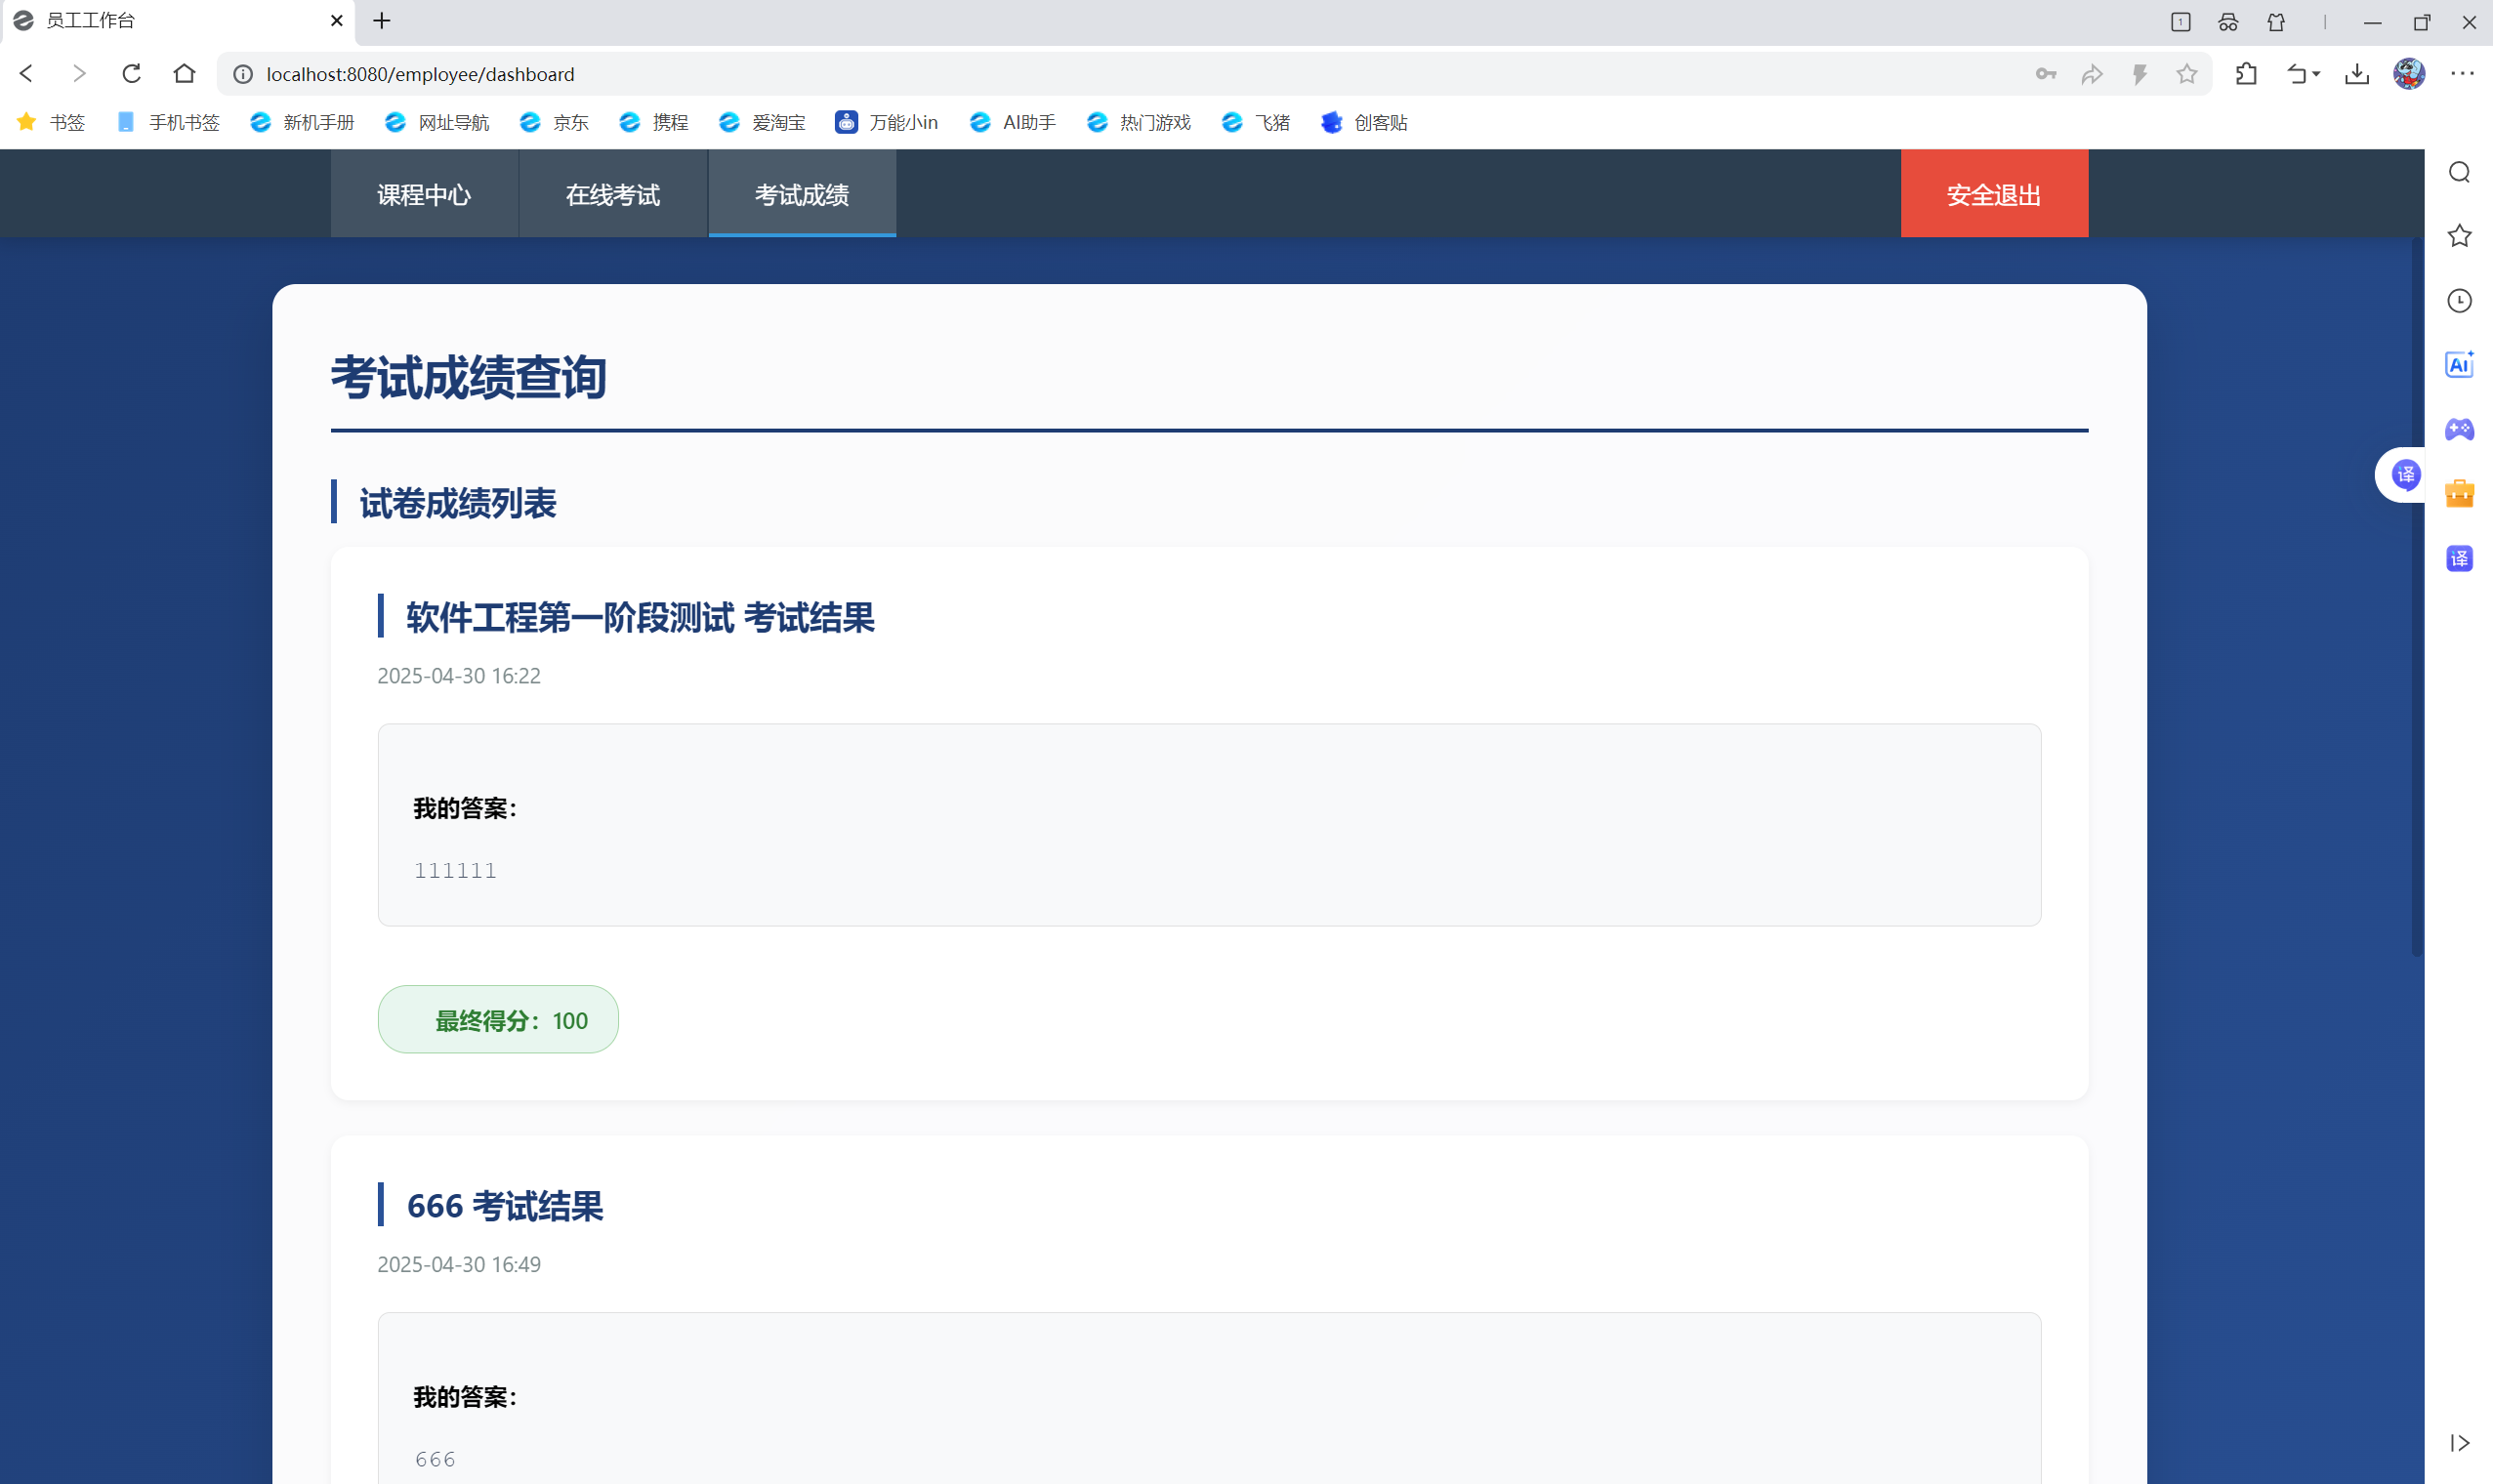Collapse the right sidebar panel
2493x1484 pixels.
pyautogui.click(x=2459, y=1443)
